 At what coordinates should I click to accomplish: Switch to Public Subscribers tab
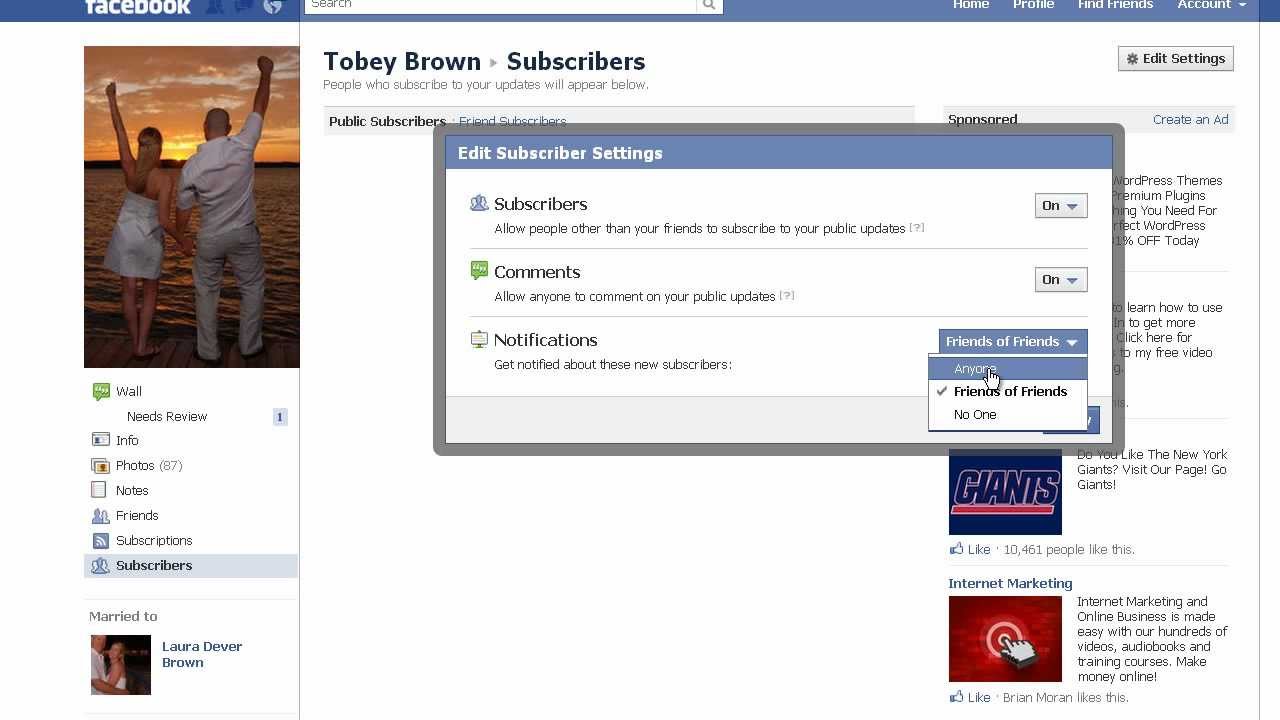387,121
